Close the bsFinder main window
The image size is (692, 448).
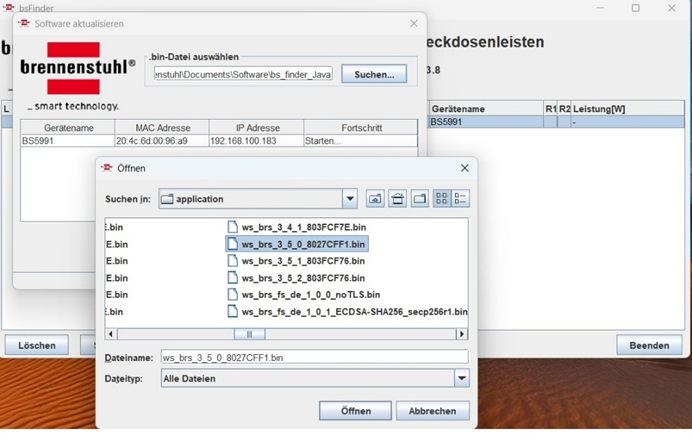[x=671, y=8]
